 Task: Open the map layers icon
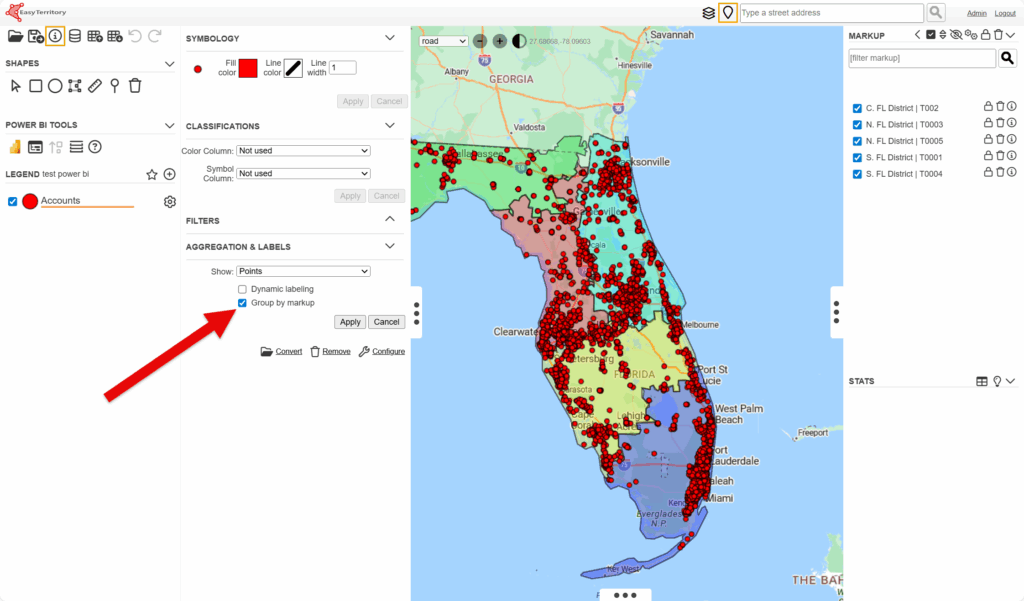[x=708, y=13]
